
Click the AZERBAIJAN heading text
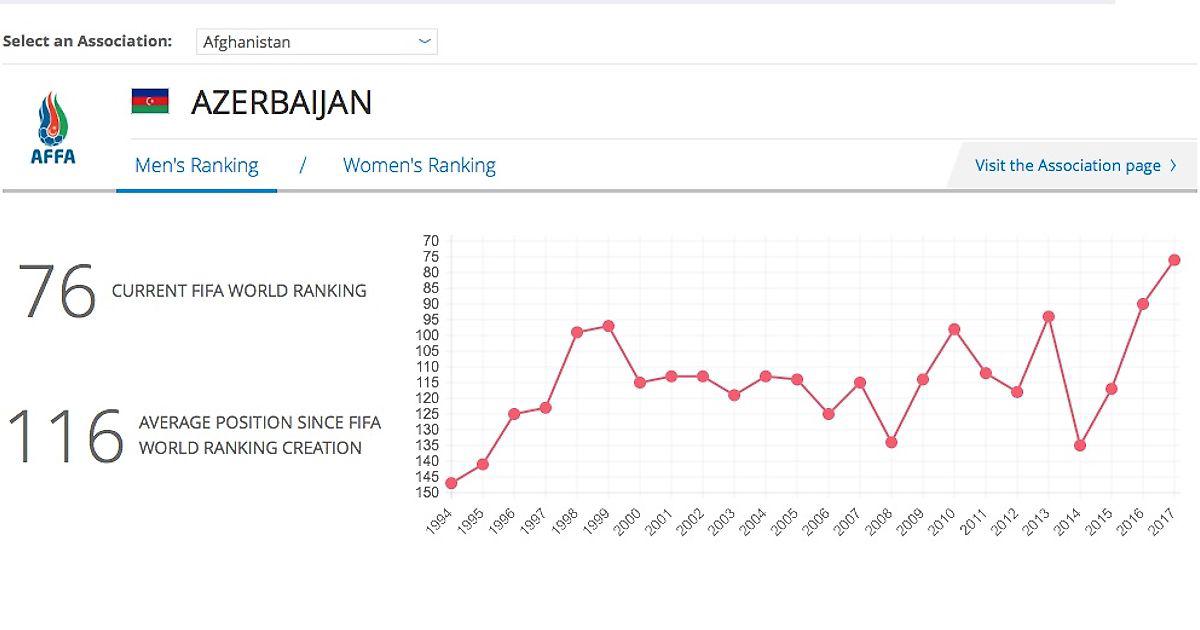pyautogui.click(x=281, y=102)
